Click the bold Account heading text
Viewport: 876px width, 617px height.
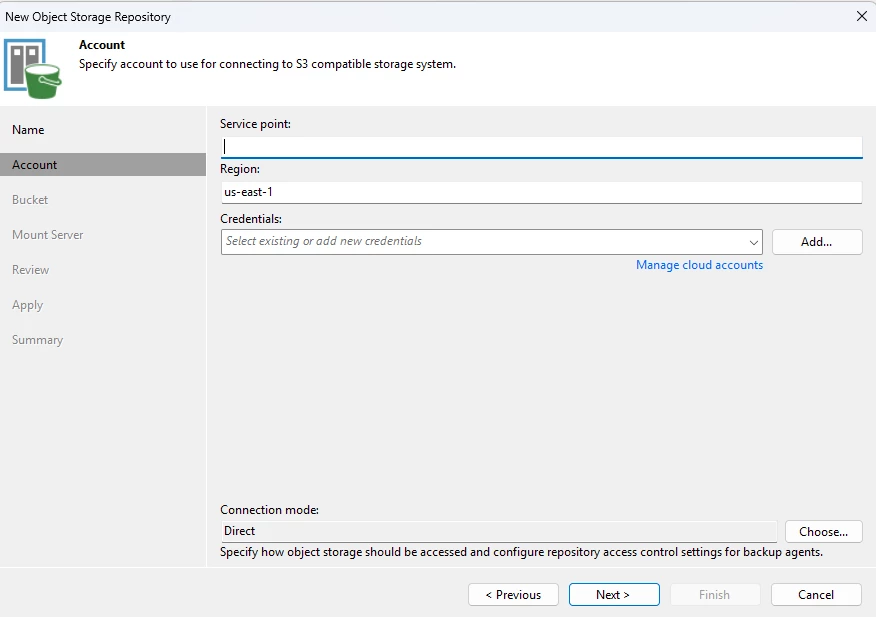click(102, 45)
